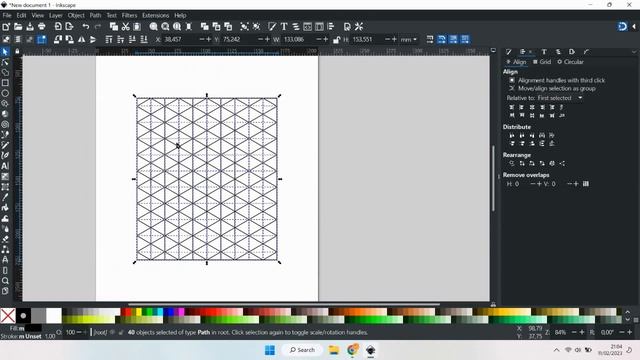This screenshot has width=640, height=360.
Task: Select the Gradient tool
Action: pyautogui.click(x=5, y=176)
